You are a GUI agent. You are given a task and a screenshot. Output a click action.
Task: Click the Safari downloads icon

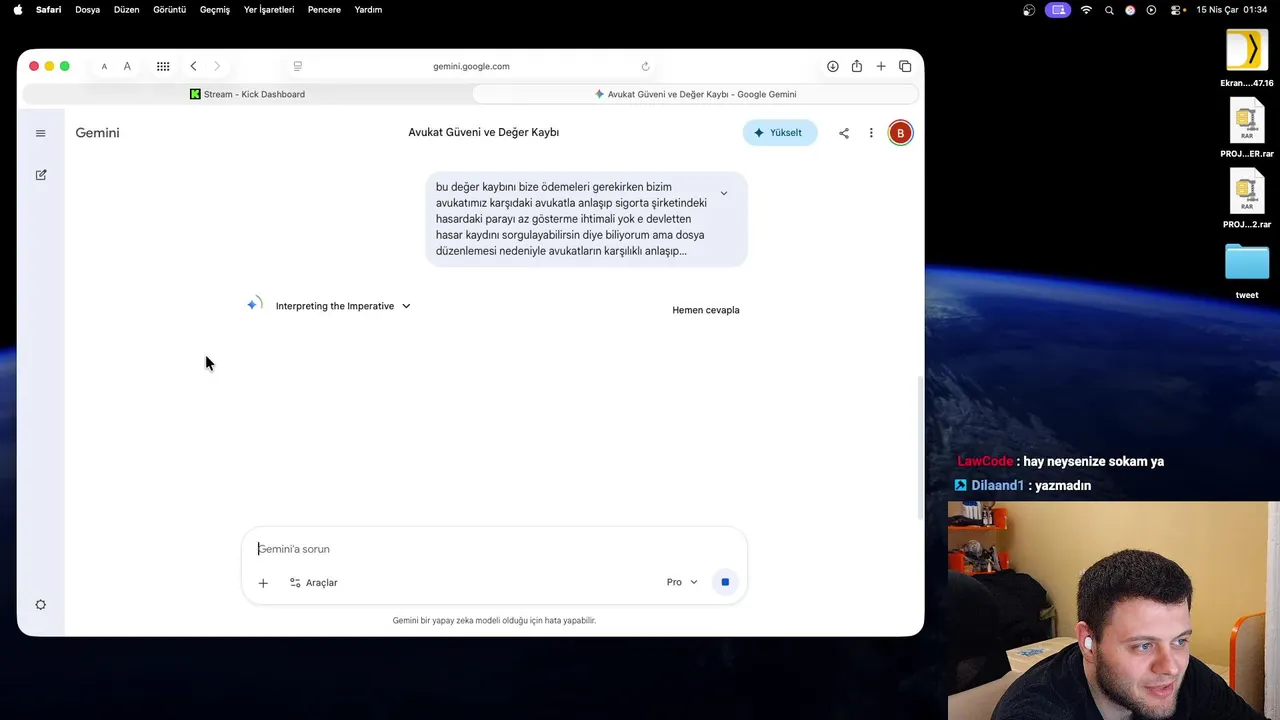(x=832, y=66)
